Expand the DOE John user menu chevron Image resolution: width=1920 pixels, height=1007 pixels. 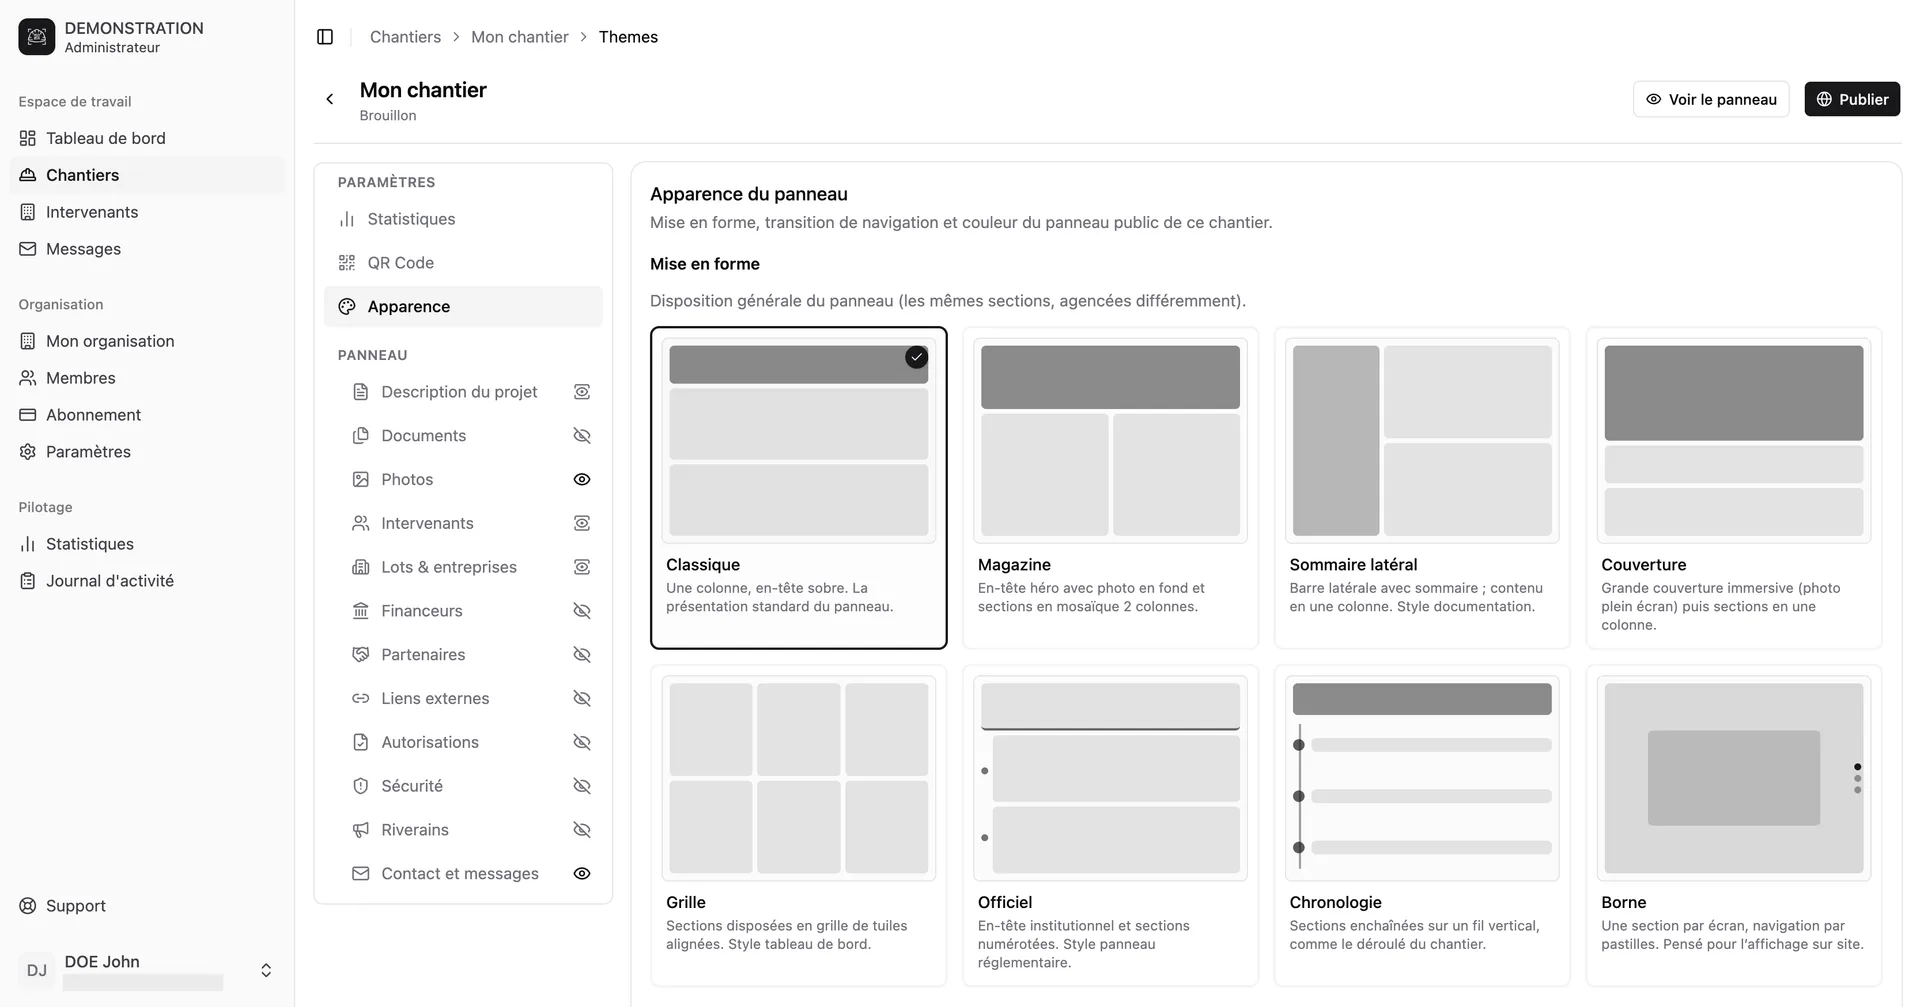[266, 971]
